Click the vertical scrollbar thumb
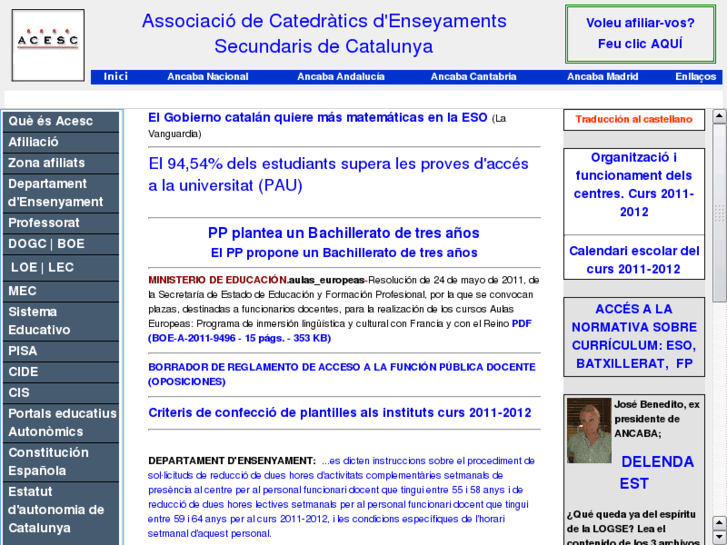The height and width of the screenshot is (545, 727). coord(719,213)
